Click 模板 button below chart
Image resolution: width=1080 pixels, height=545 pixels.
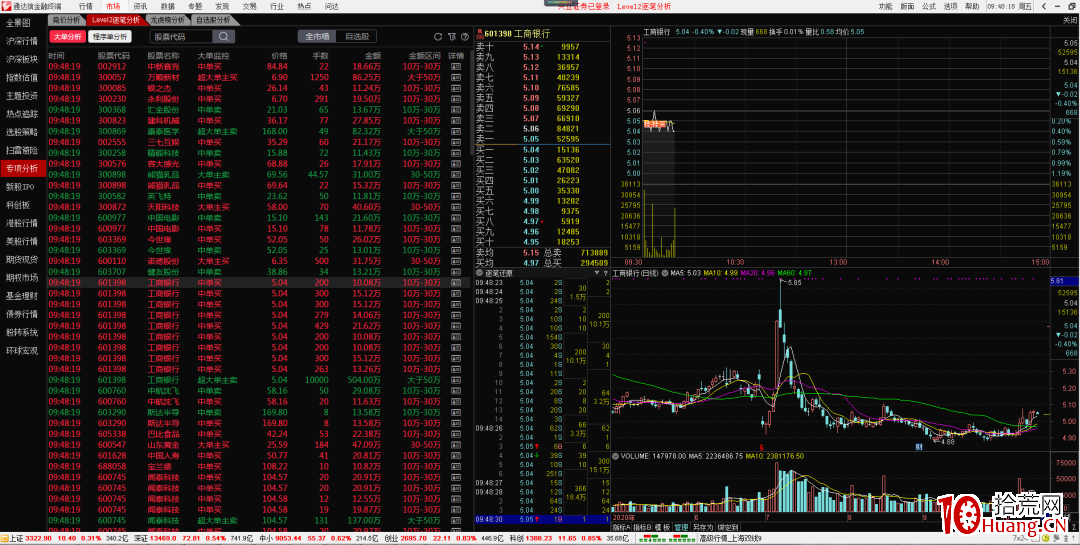click(x=662, y=527)
